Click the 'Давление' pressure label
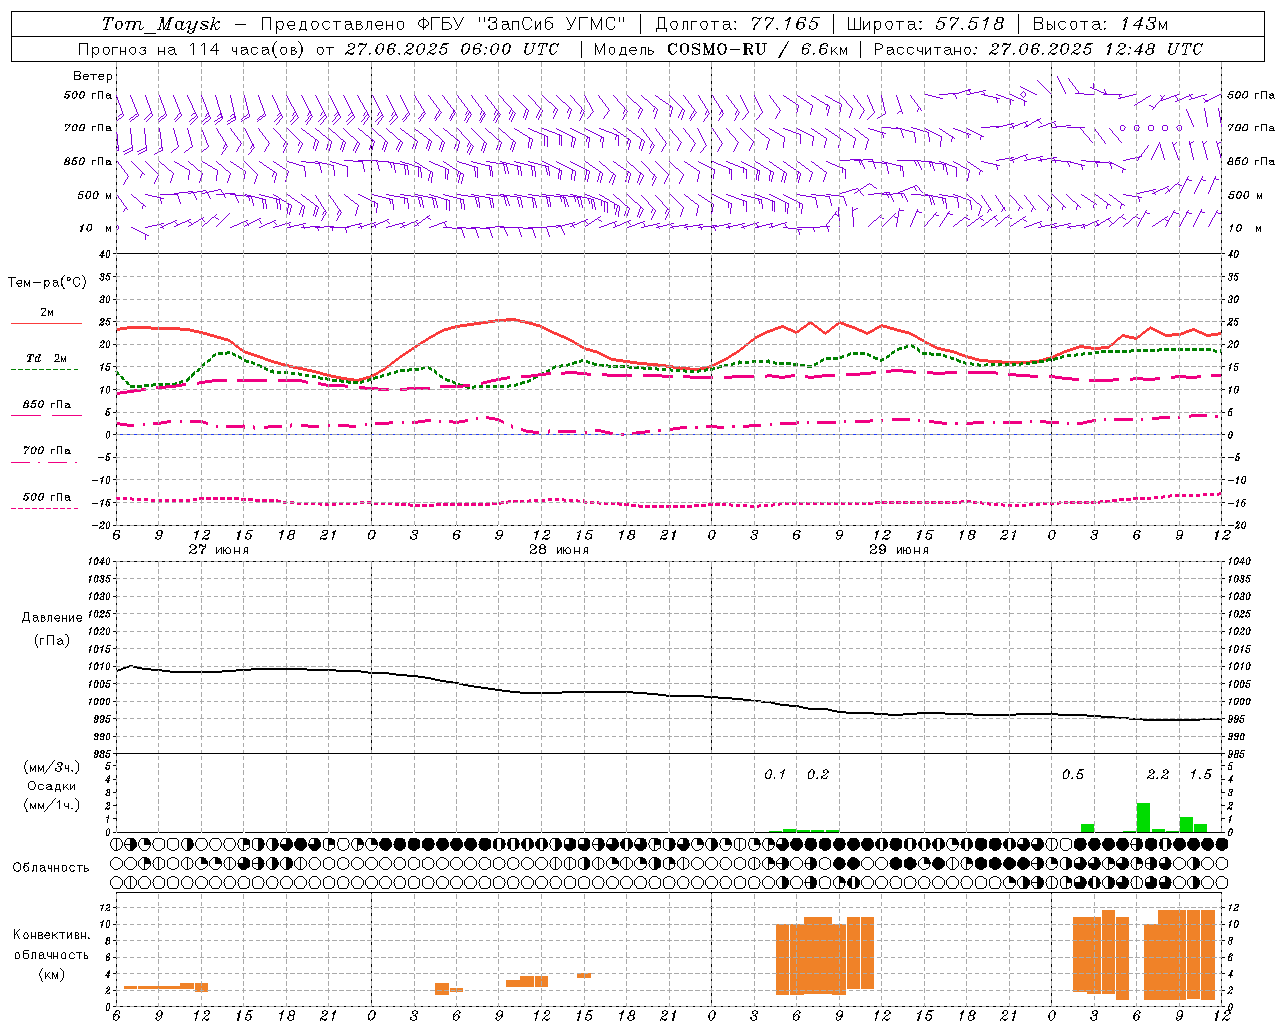 point(52,618)
